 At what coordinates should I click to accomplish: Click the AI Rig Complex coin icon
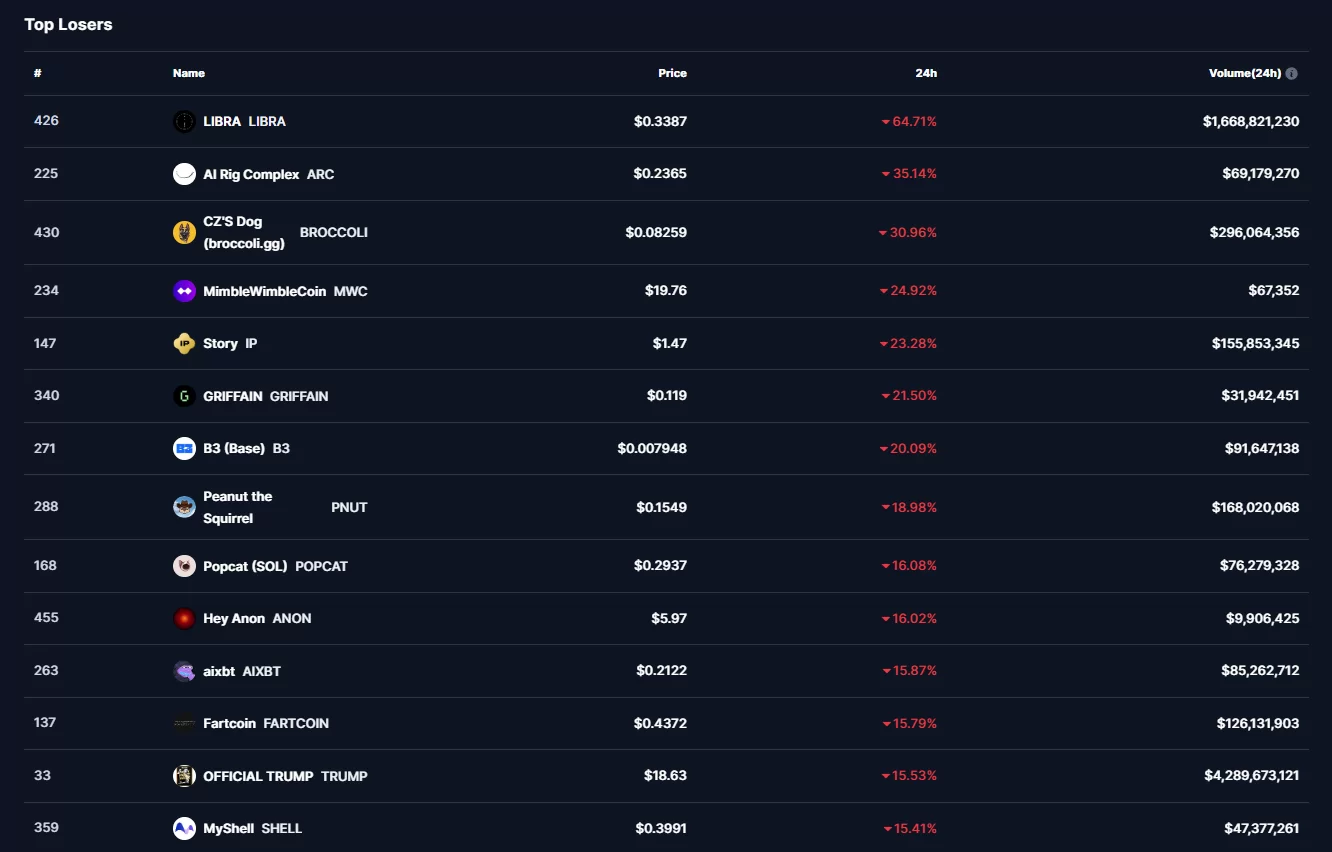click(184, 174)
